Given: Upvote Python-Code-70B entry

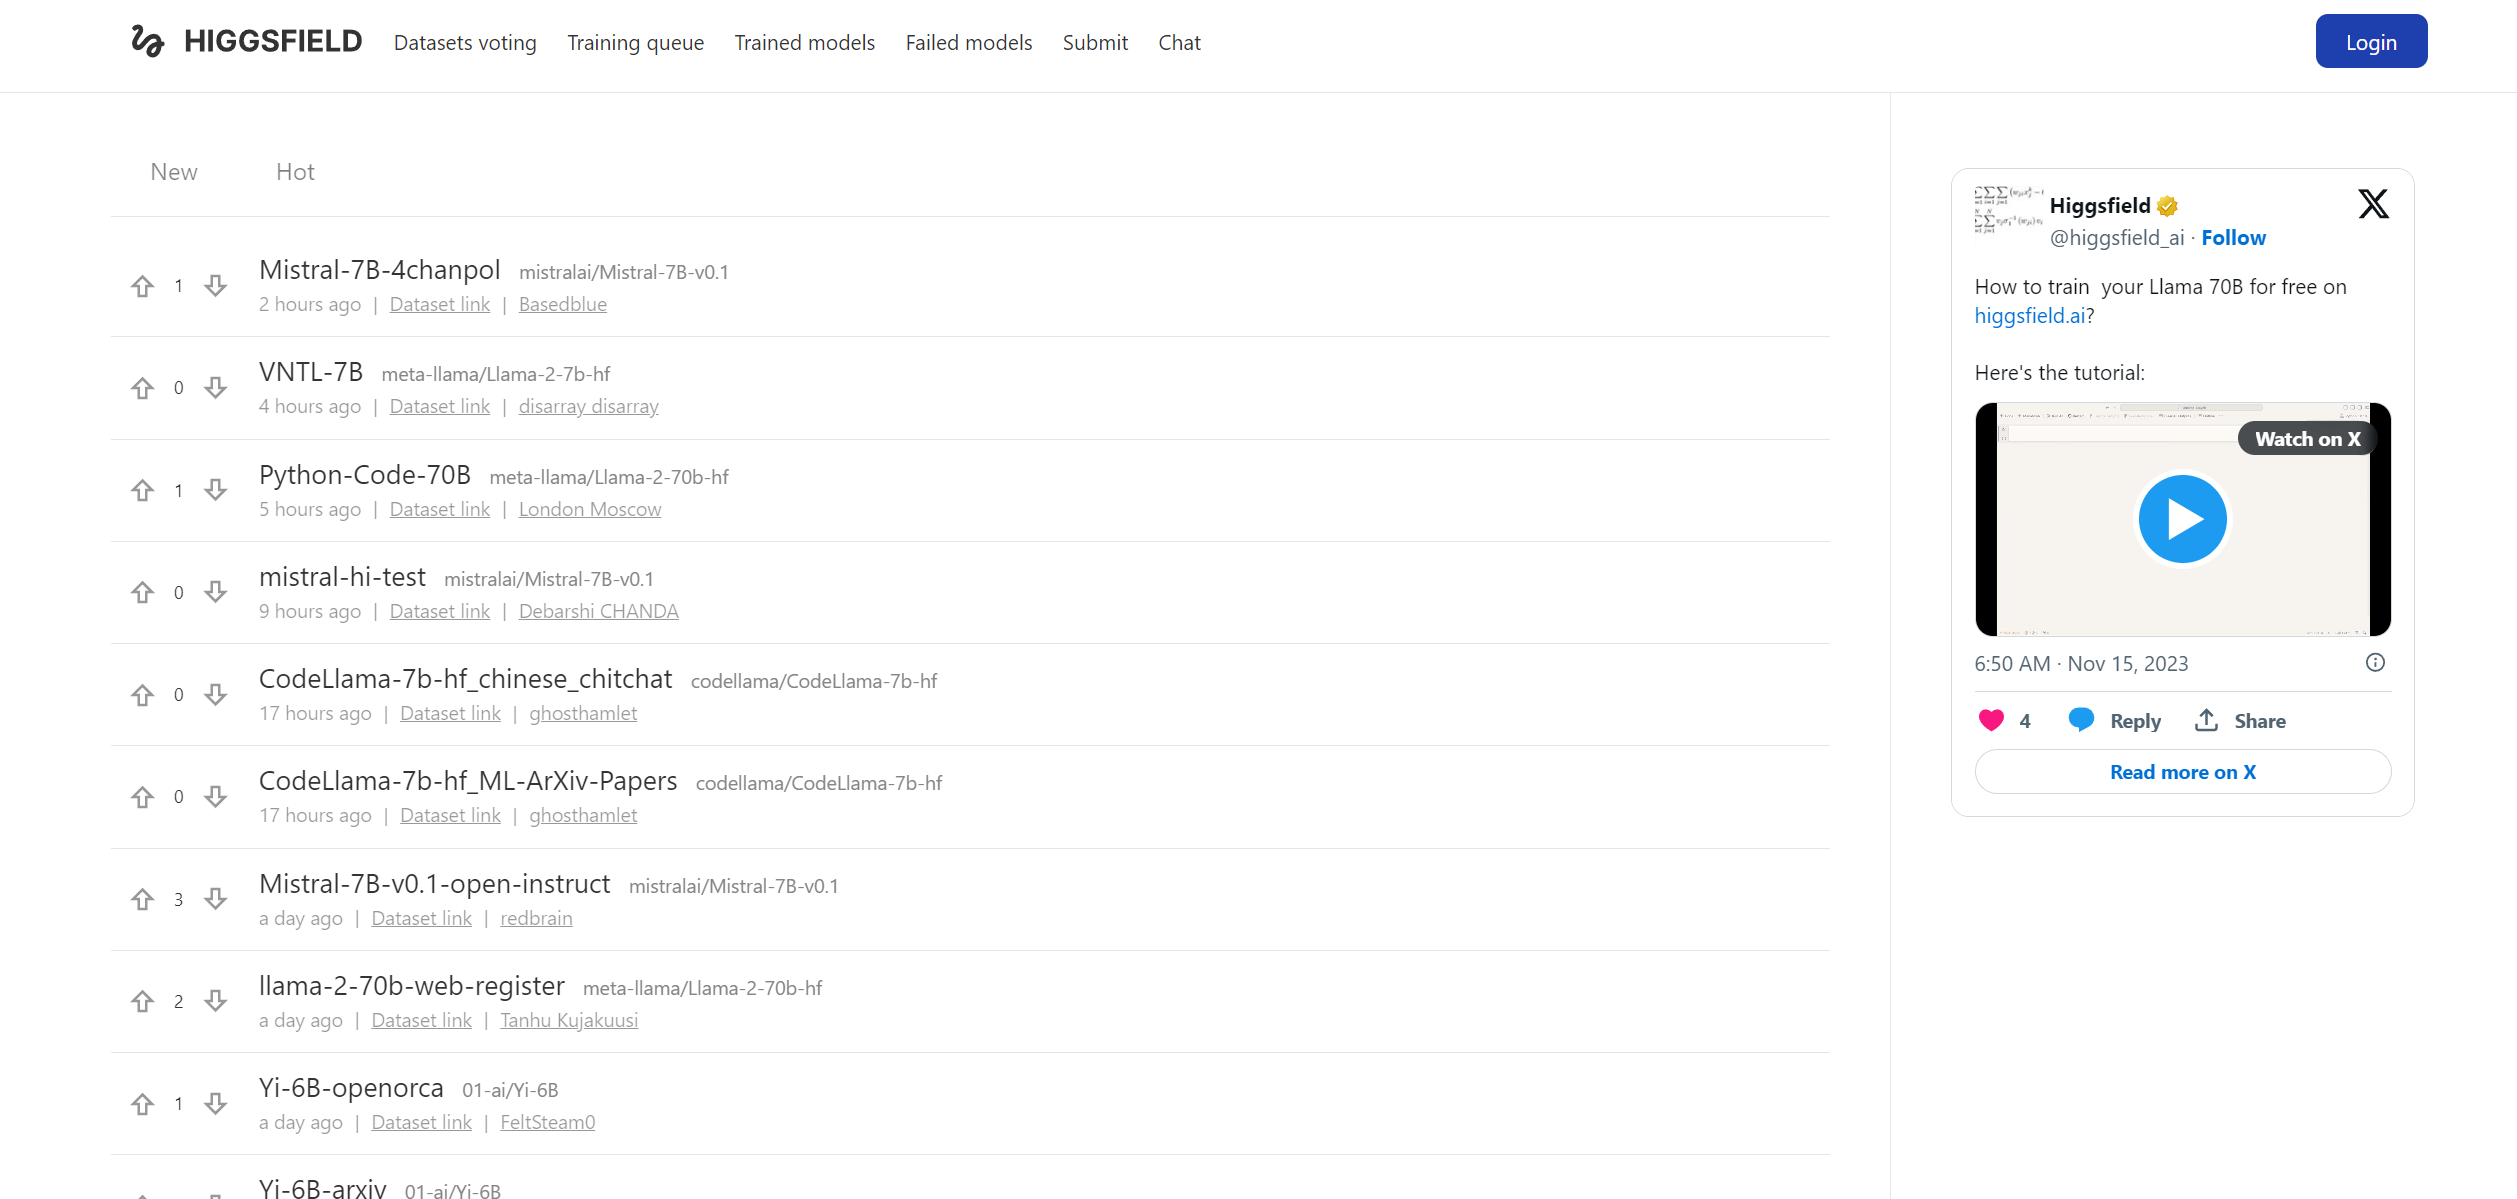Looking at the screenshot, I should click(143, 490).
